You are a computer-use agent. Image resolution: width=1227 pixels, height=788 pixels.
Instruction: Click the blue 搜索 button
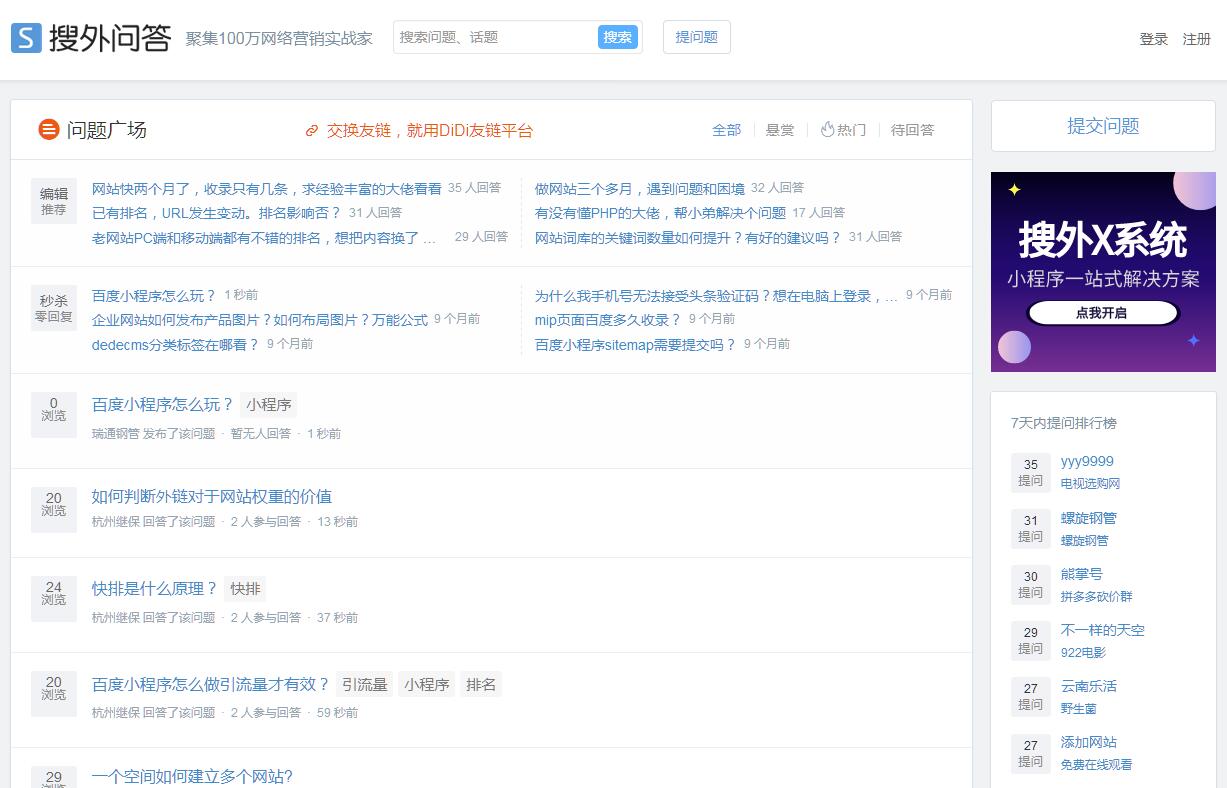click(x=617, y=37)
